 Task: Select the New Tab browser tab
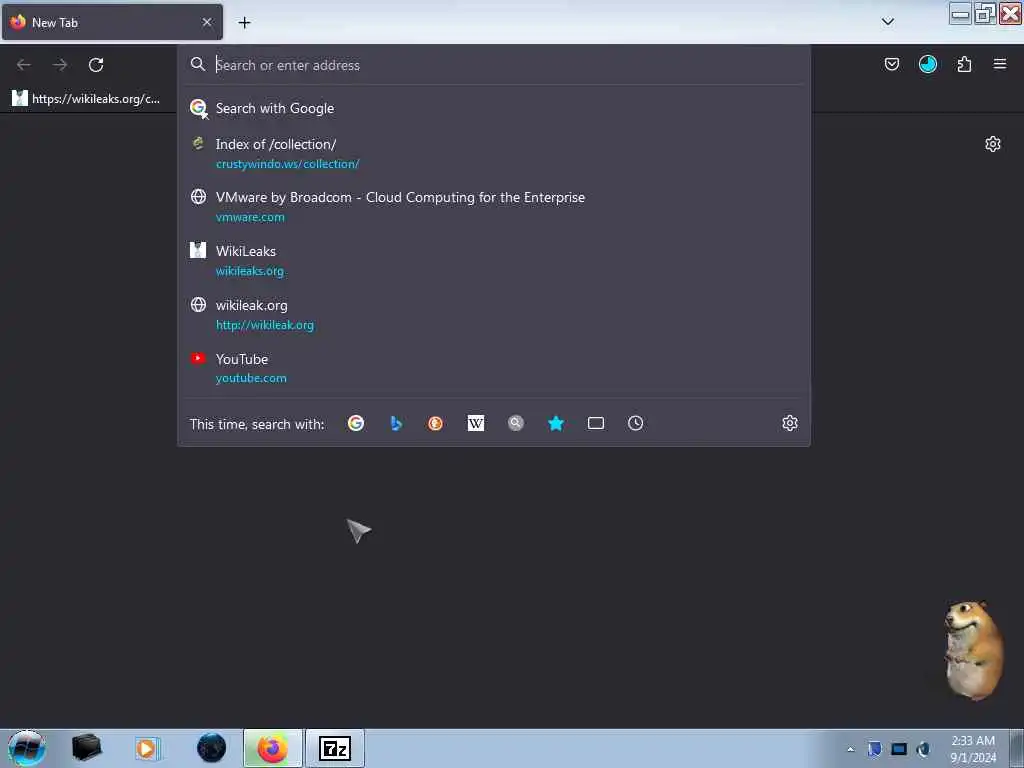(112, 22)
